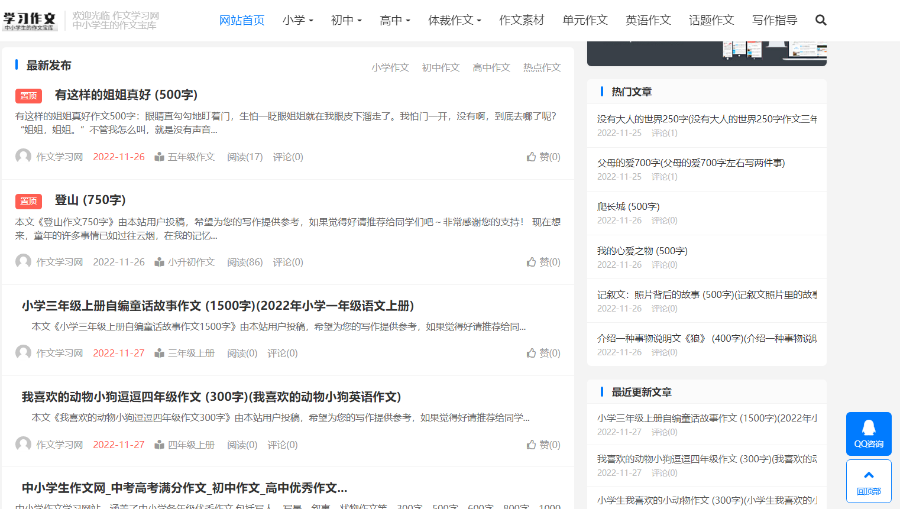The height and width of the screenshot is (509, 900).
Task: Switch to 小学作文 tab in 最新发布
Action: point(390,68)
